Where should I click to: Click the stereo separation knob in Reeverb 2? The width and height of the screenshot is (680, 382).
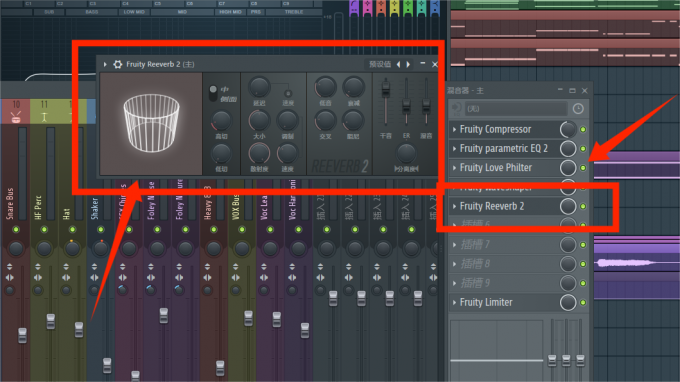406,153
